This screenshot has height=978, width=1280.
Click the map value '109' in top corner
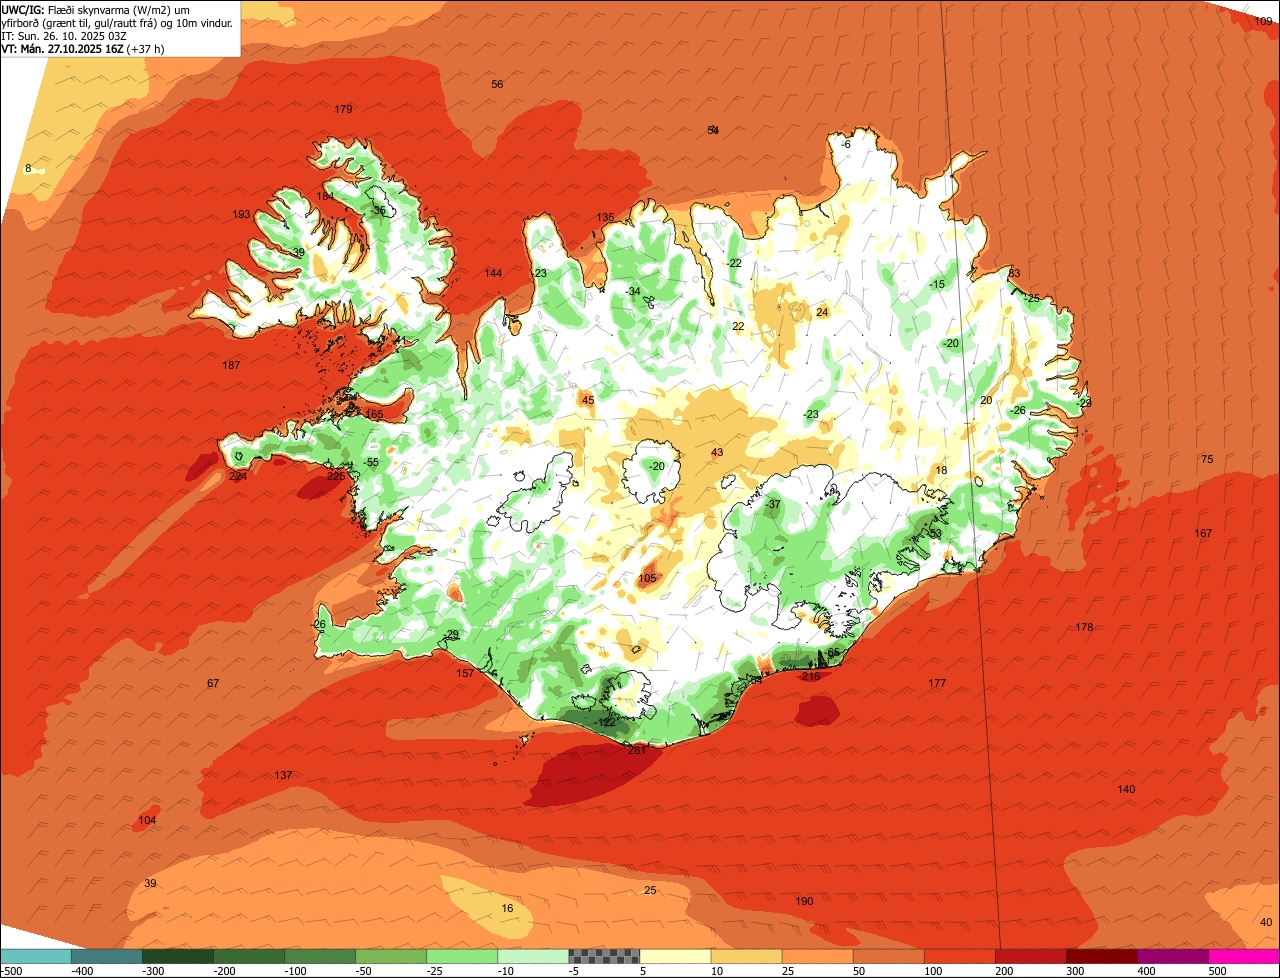1264,21
